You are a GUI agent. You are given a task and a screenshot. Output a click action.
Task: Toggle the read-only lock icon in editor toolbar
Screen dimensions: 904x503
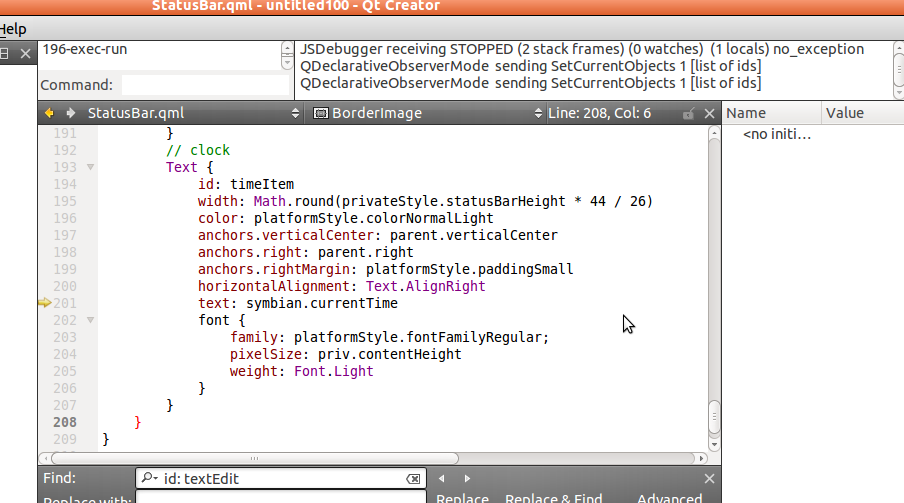(688, 113)
